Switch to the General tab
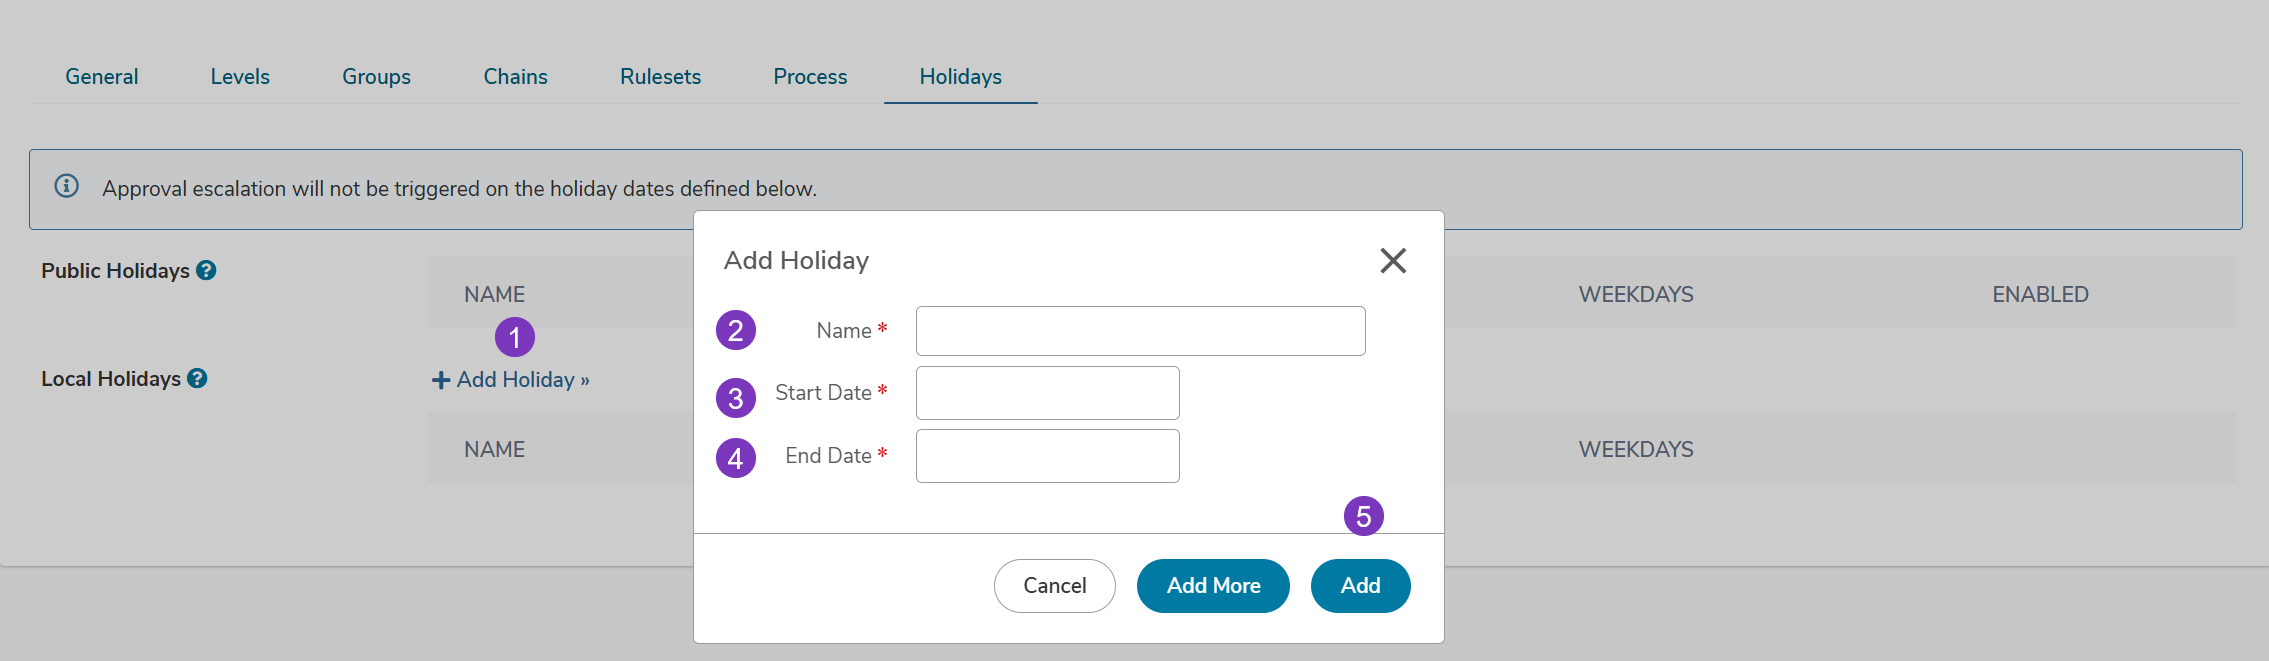Image resolution: width=2269 pixels, height=661 pixels. tap(102, 77)
